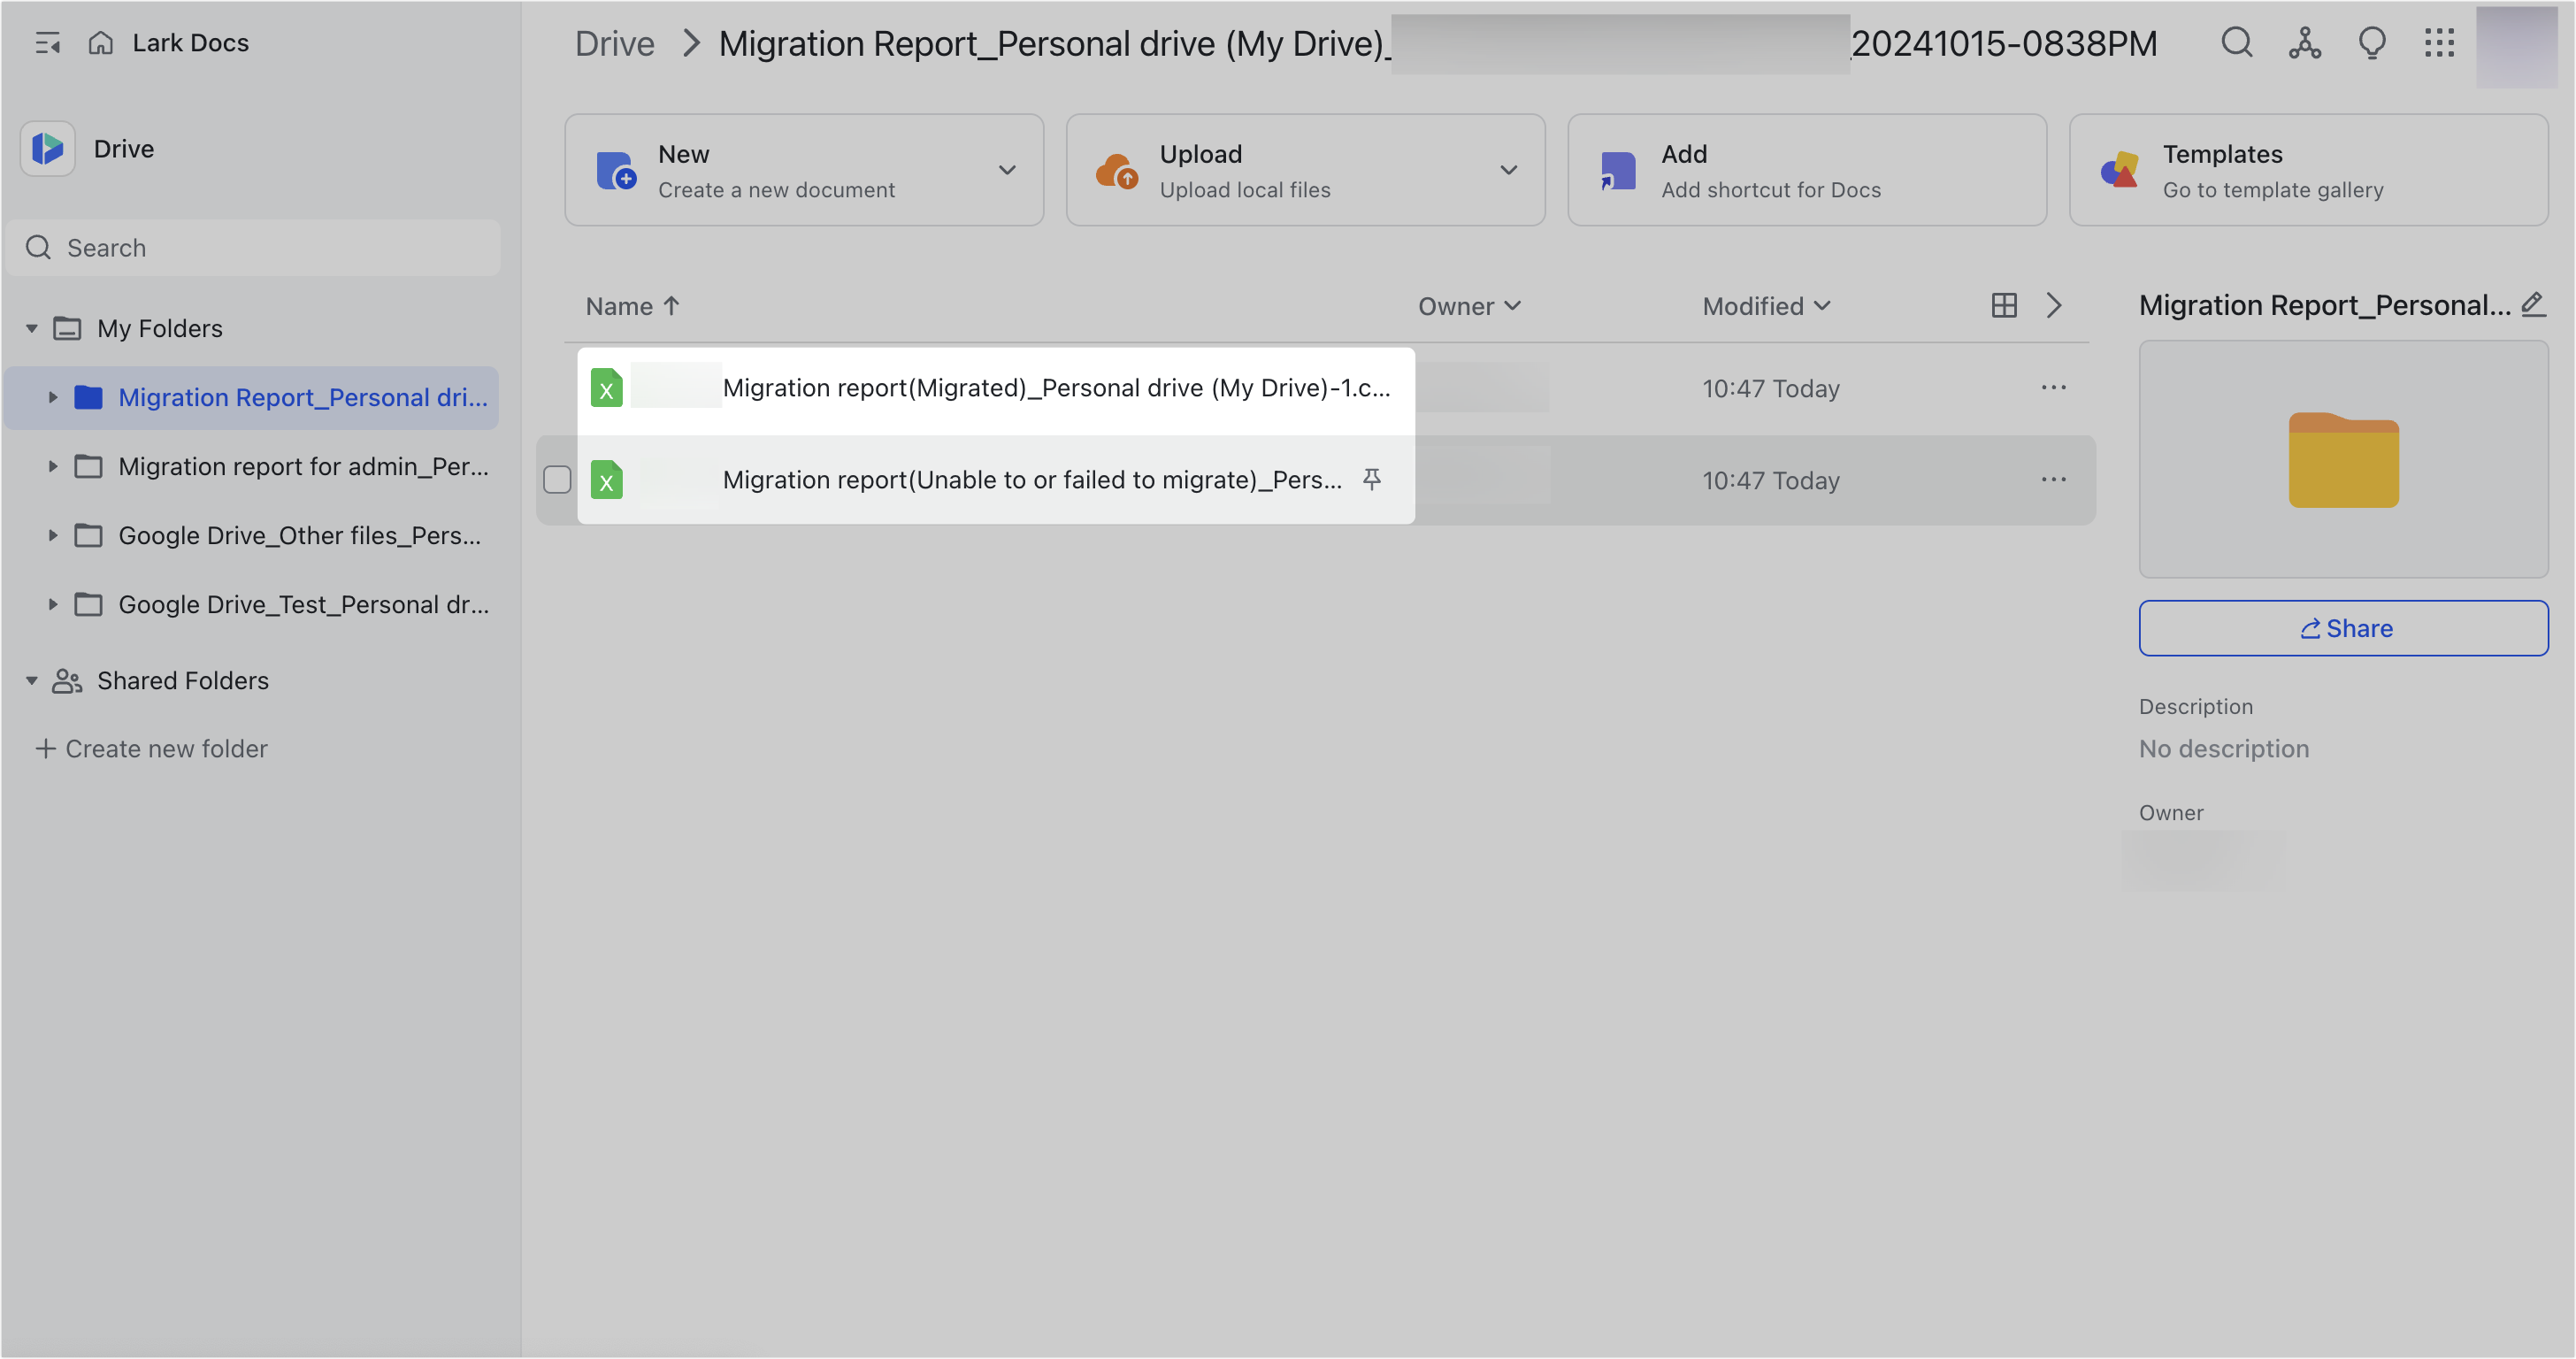Click the folder preview thumbnail
The image size is (2576, 1359).
[x=2343, y=459]
